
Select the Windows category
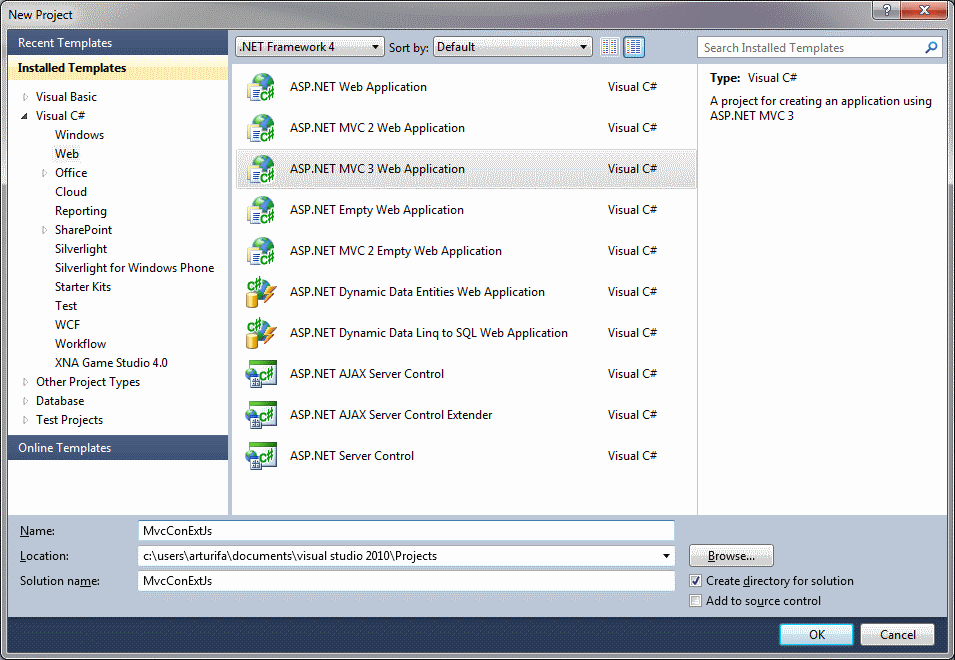pyautogui.click(x=79, y=135)
